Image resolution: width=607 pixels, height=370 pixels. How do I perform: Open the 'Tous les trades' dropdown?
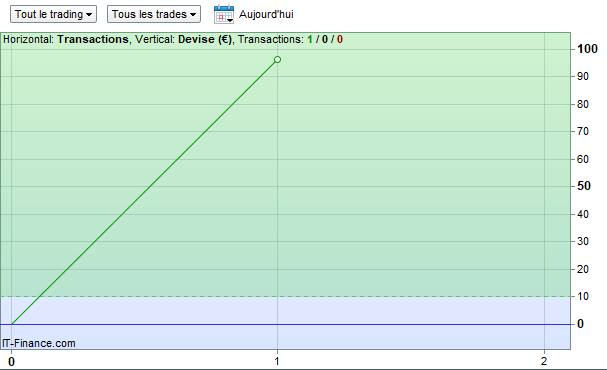tap(154, 14)
